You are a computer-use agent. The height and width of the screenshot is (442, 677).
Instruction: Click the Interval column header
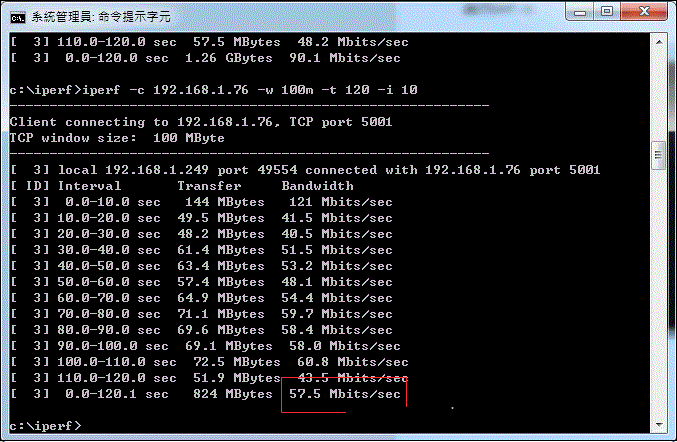click(89, 186)
